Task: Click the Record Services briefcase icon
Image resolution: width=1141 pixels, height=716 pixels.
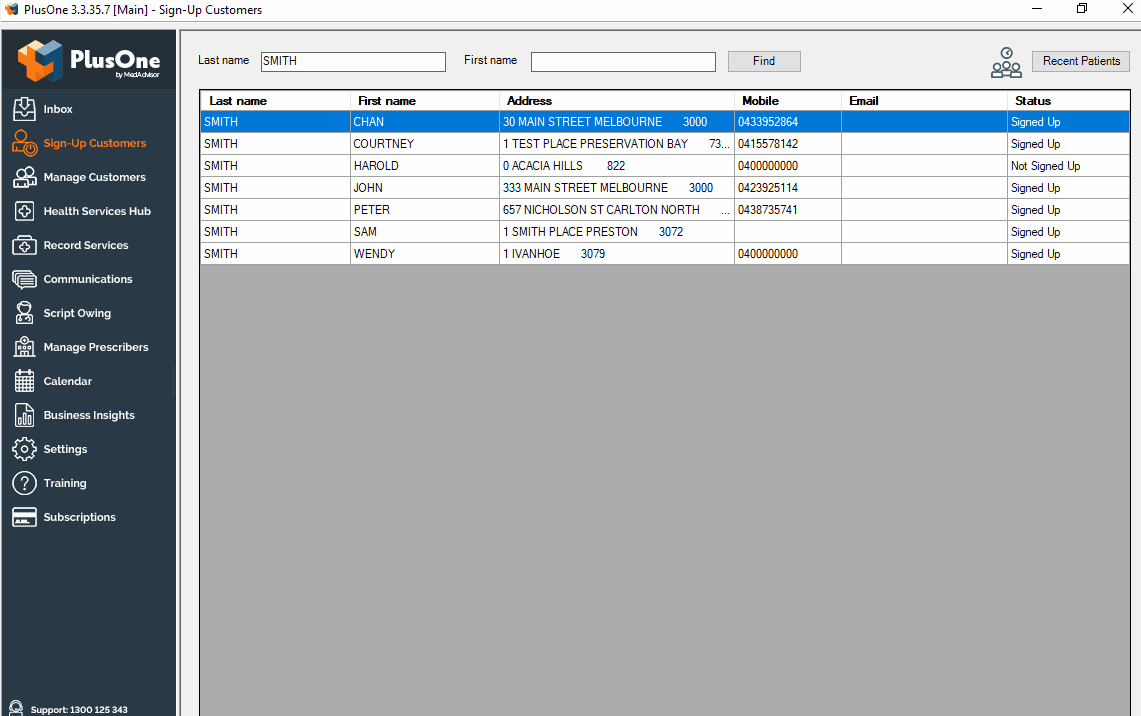Action: pos(24,245)
